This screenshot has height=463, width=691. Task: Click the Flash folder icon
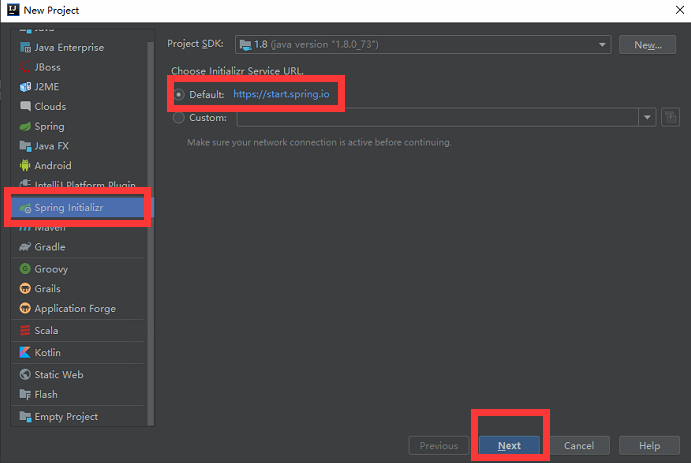[25, 394]
